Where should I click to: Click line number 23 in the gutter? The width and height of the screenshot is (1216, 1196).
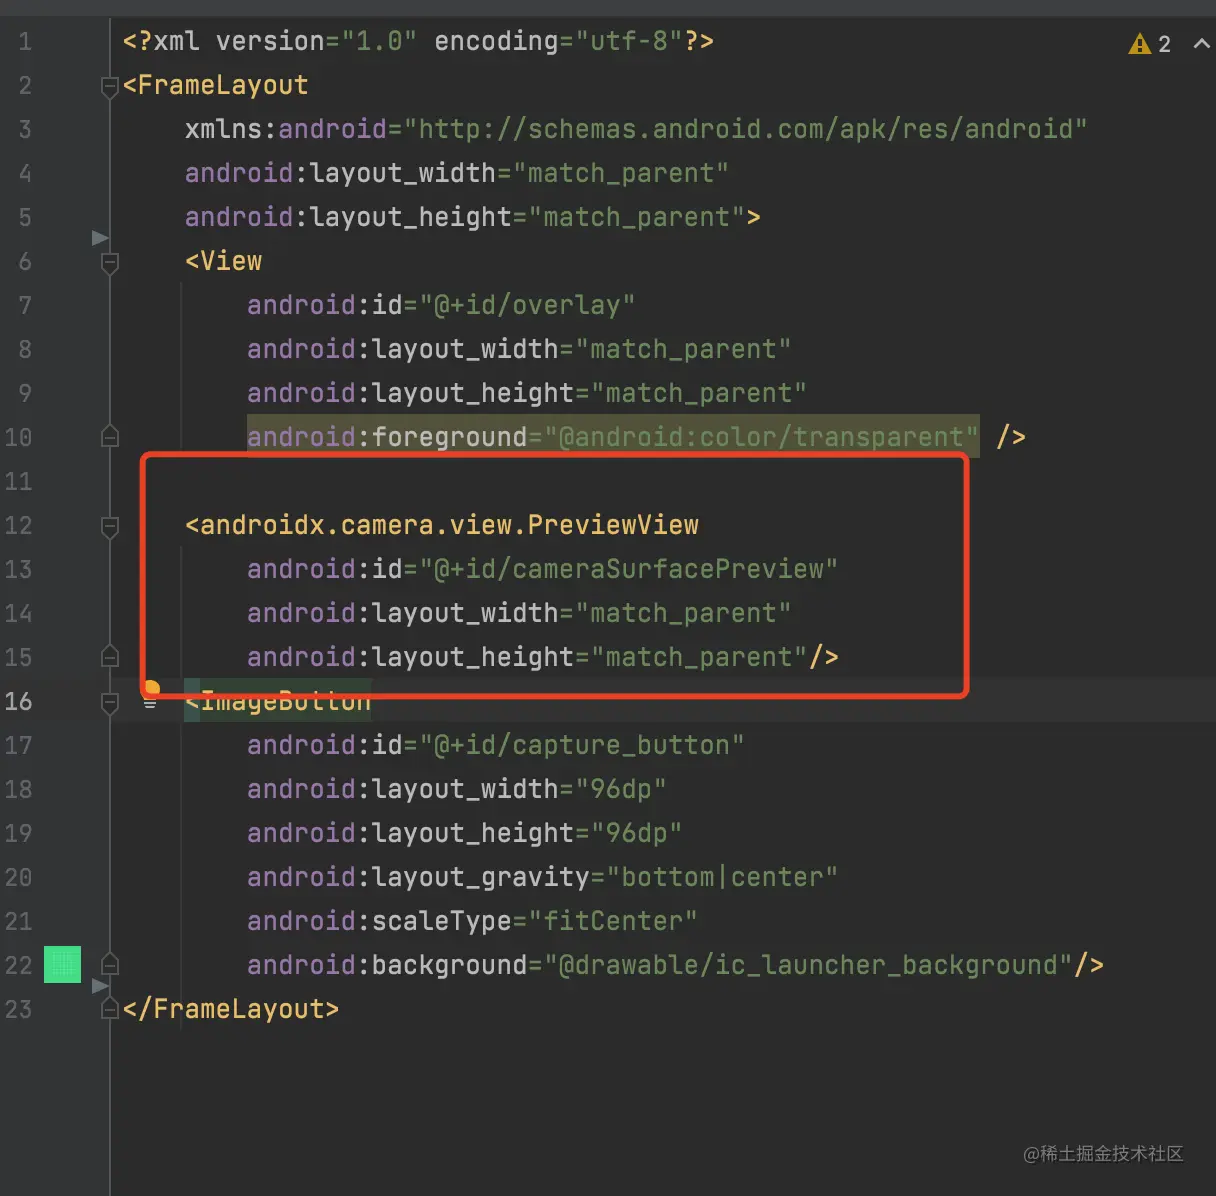coord(18,1009)
